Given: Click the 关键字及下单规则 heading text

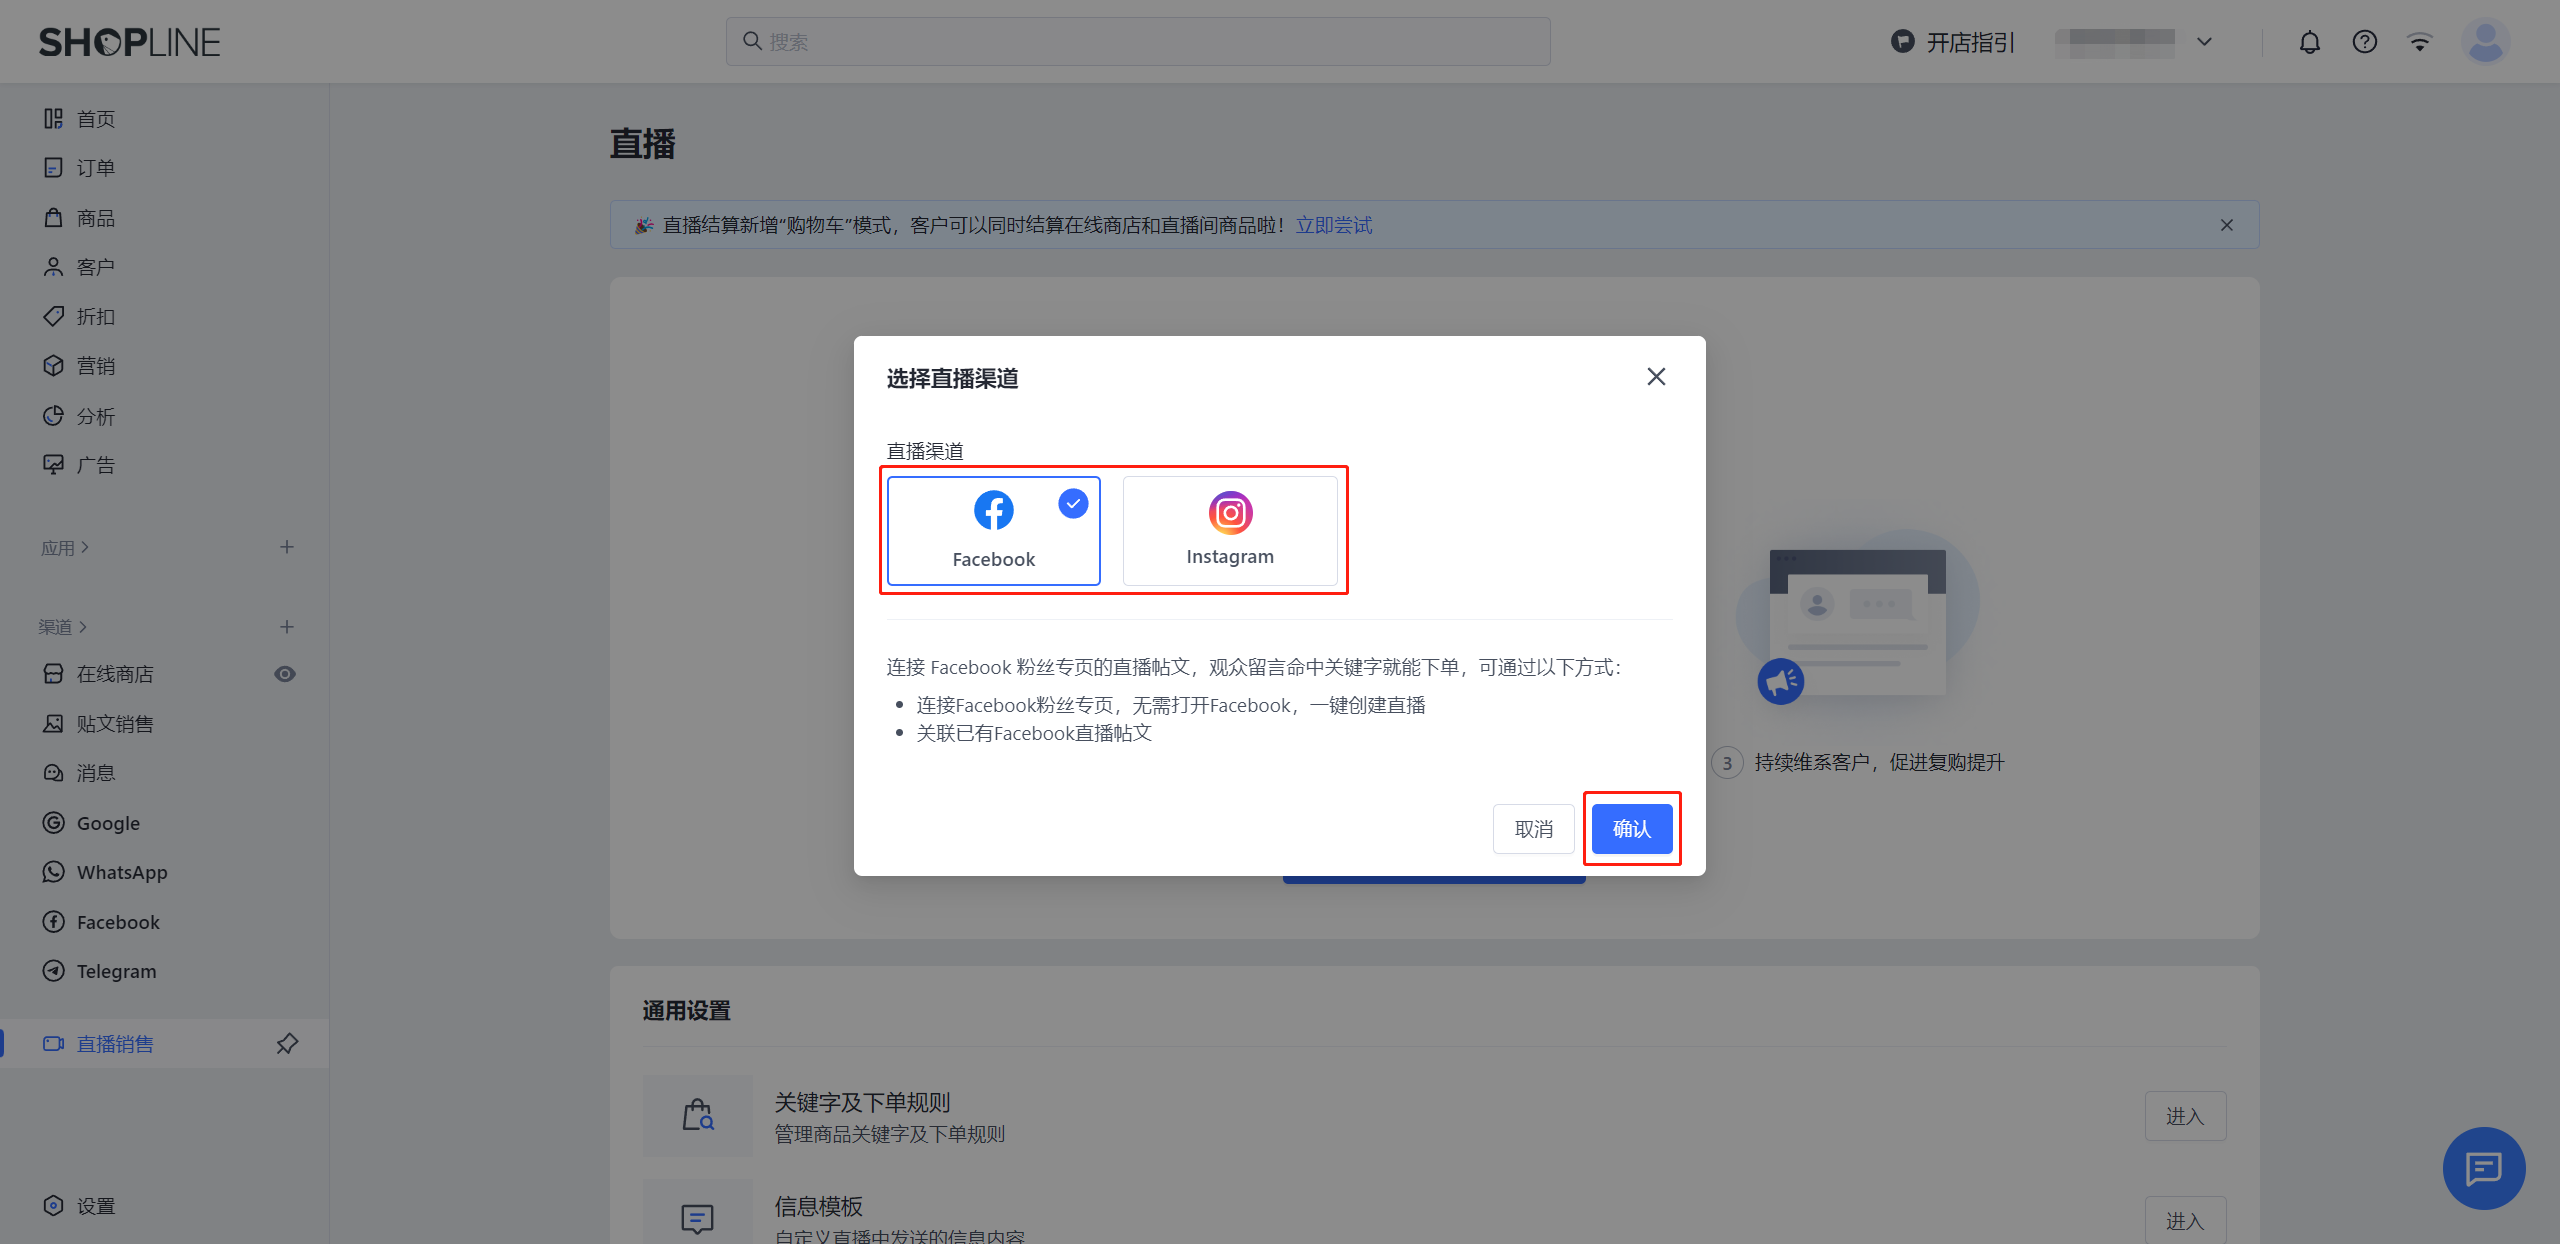Looking at the screenshot, I should click(862, 1102).
